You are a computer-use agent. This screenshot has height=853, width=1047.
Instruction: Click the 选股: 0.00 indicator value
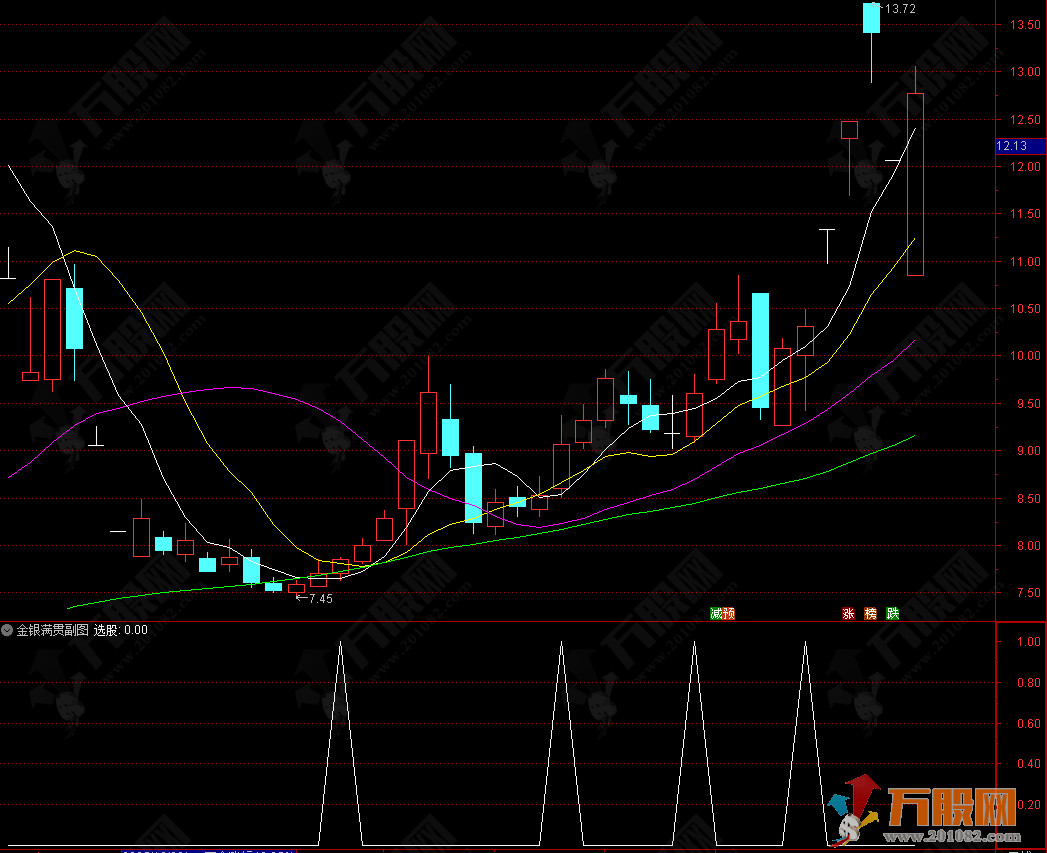coord(121,630)
